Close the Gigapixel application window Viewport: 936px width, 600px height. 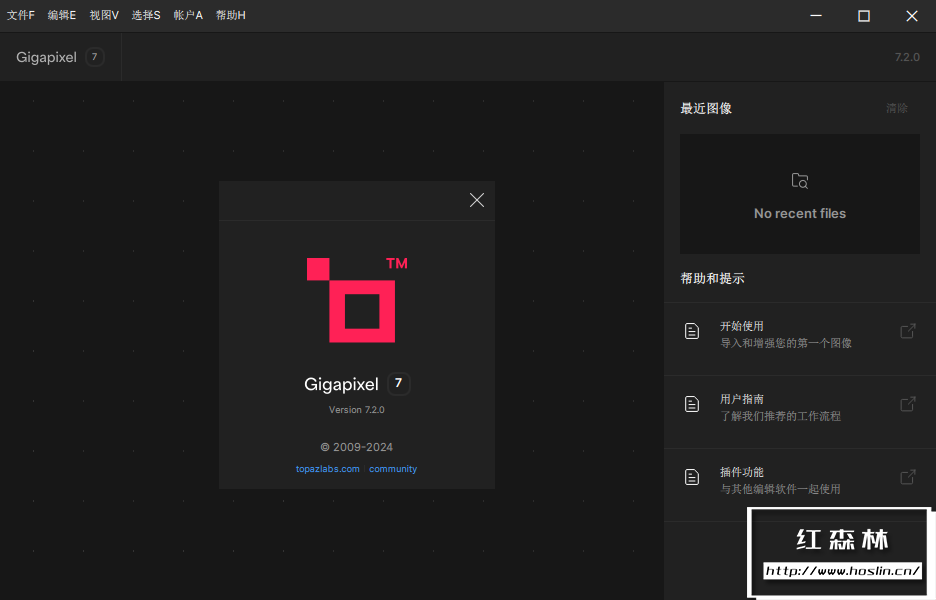(x=912, y=16)
